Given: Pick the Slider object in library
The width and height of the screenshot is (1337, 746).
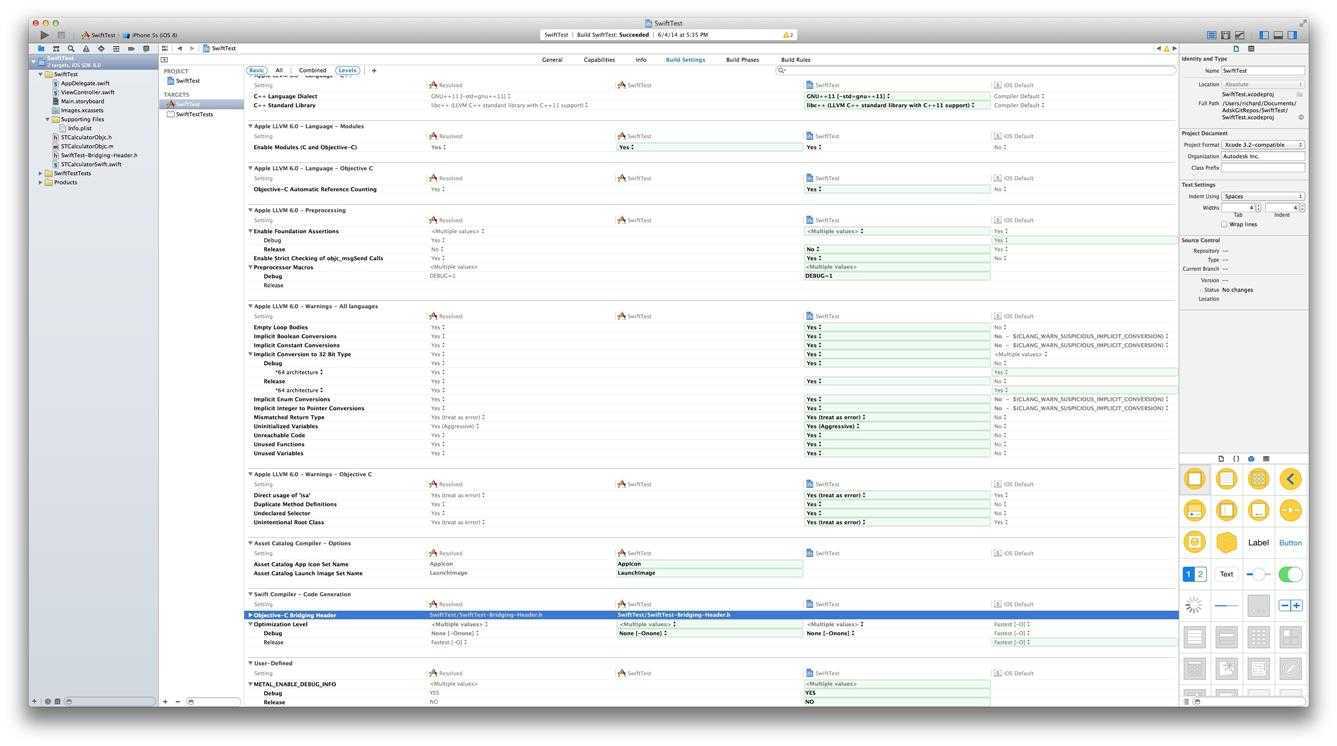Looking at the screenshot, I should 1258,574.
